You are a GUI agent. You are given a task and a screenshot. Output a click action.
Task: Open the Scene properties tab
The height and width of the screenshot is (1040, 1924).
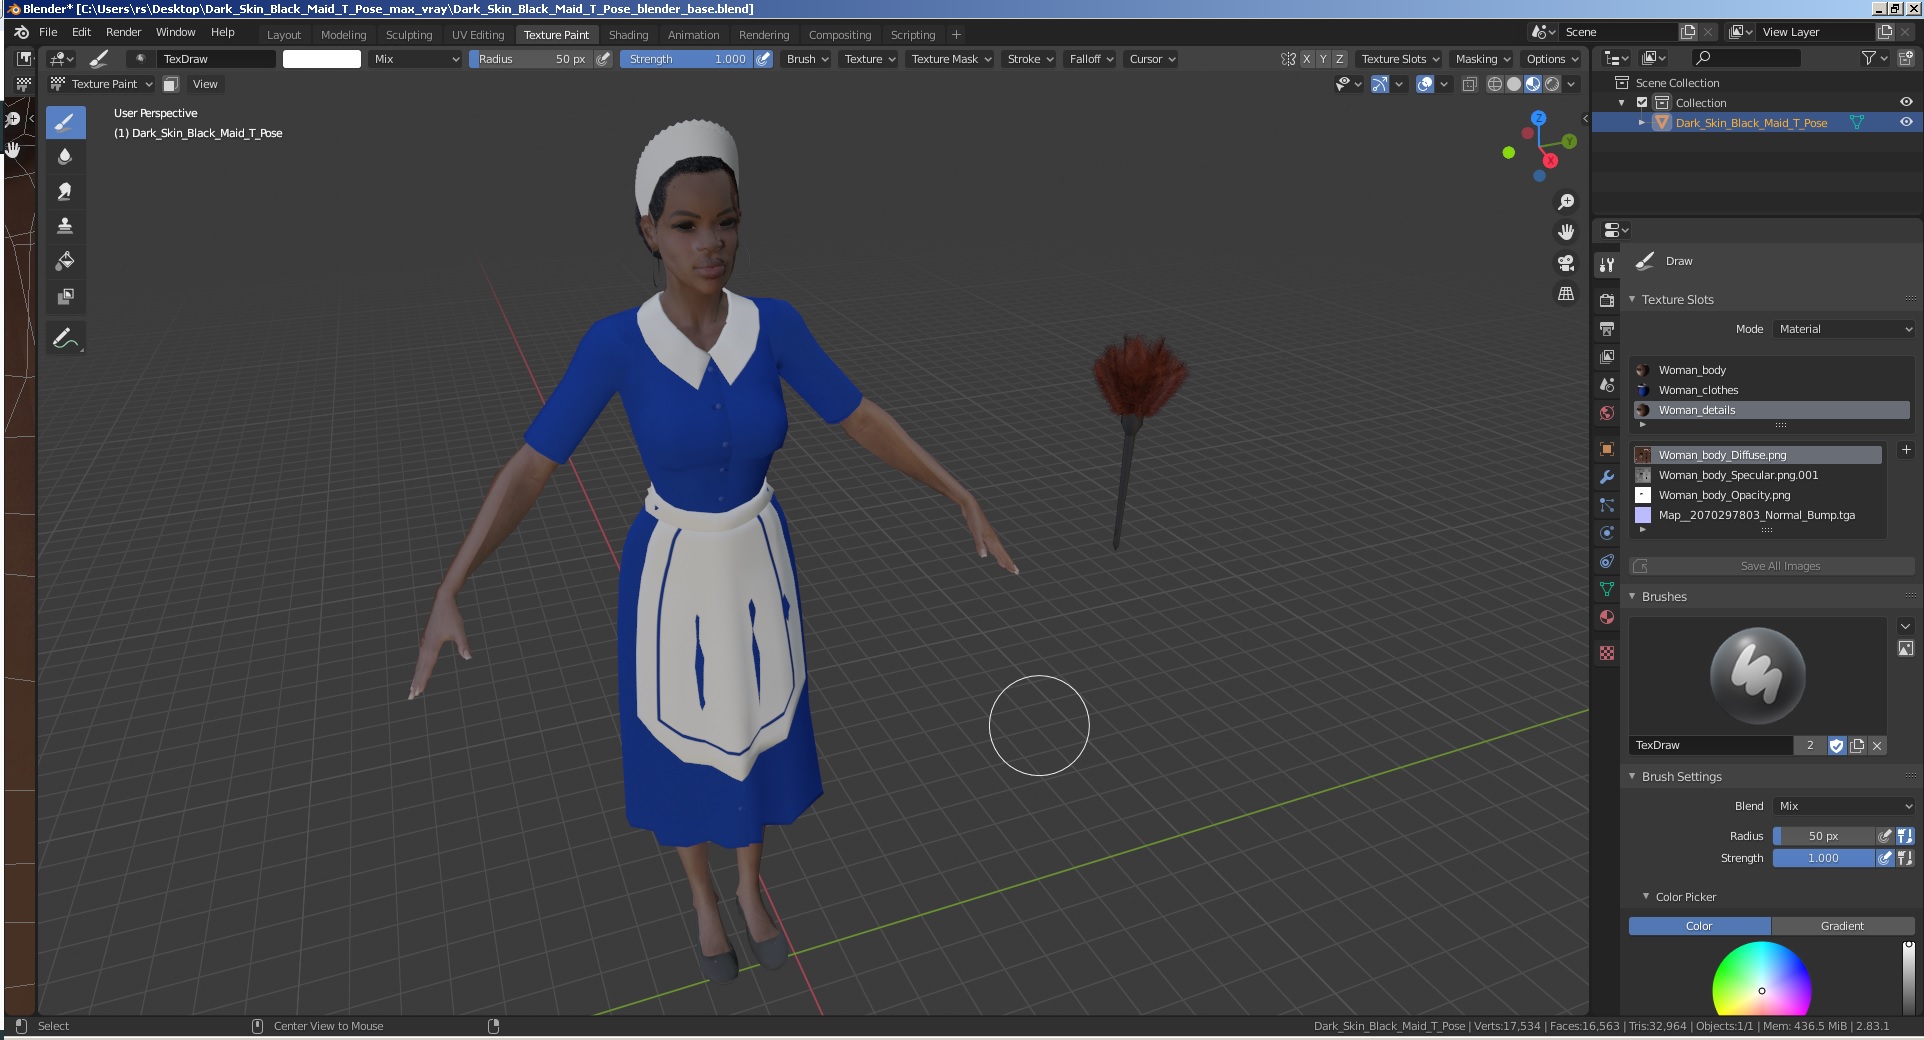click(x=1607, y=384)
